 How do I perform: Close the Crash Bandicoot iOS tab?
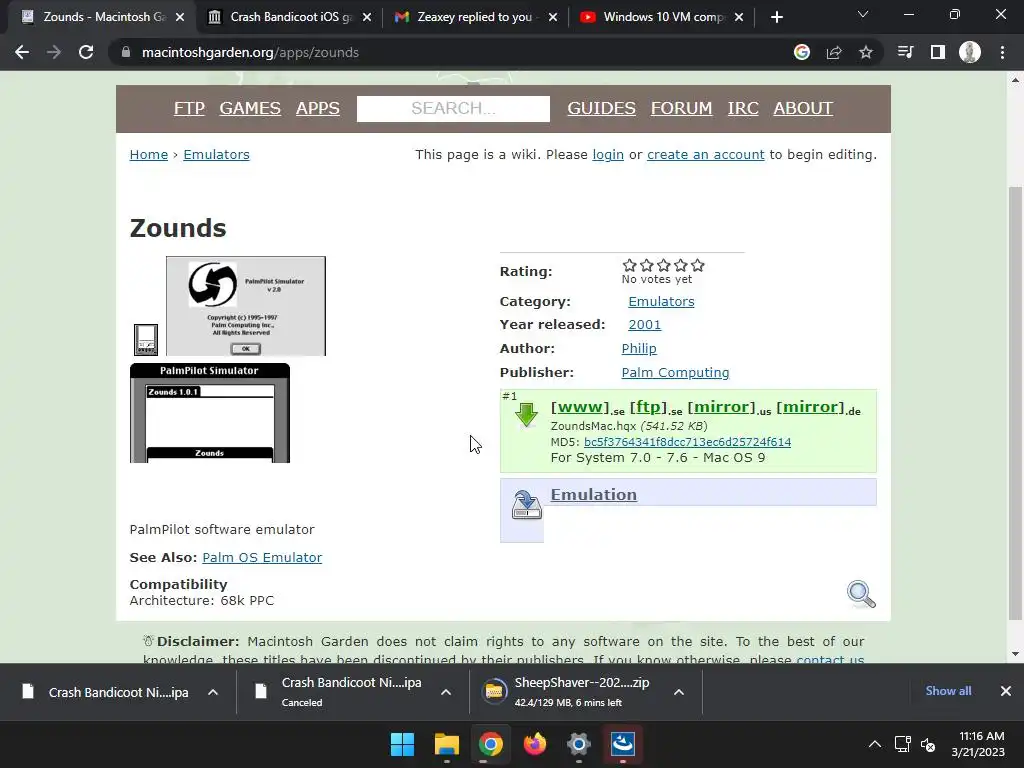[367, 17]
